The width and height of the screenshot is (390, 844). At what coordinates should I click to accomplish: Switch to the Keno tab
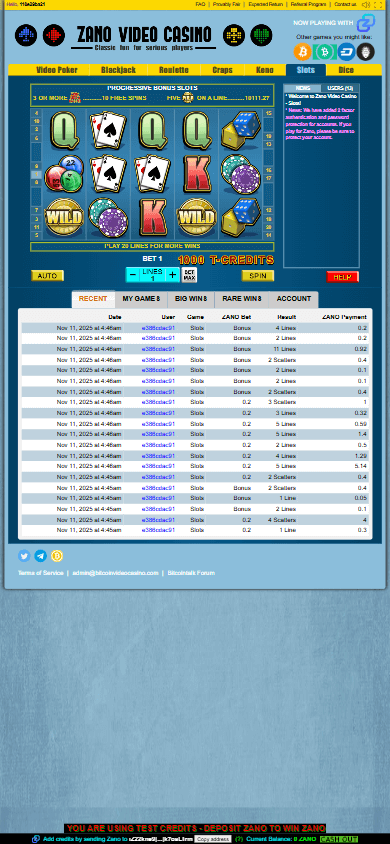tap(265, 70)
